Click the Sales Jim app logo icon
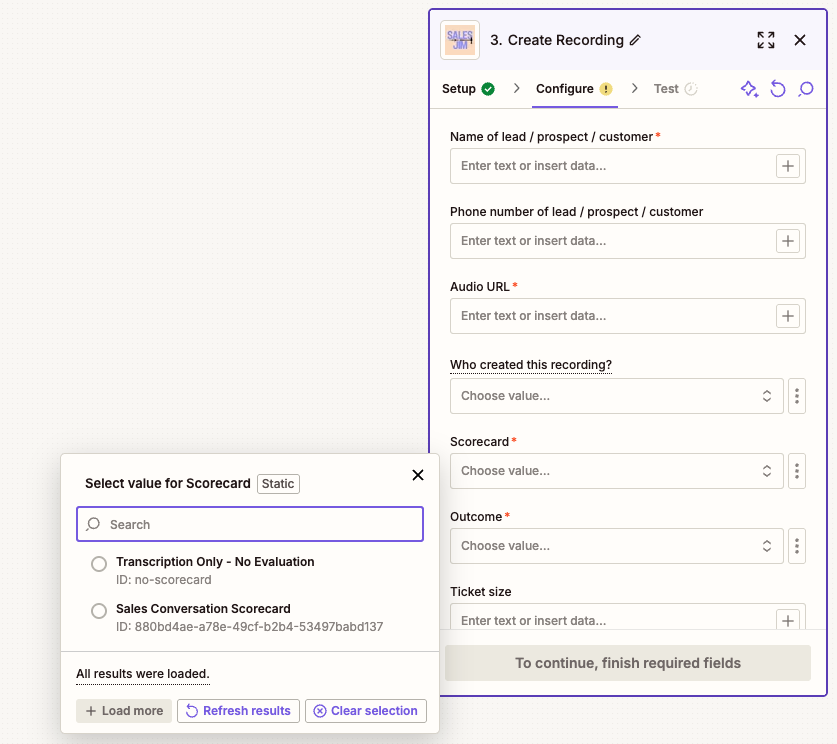 tap(460, 40)
